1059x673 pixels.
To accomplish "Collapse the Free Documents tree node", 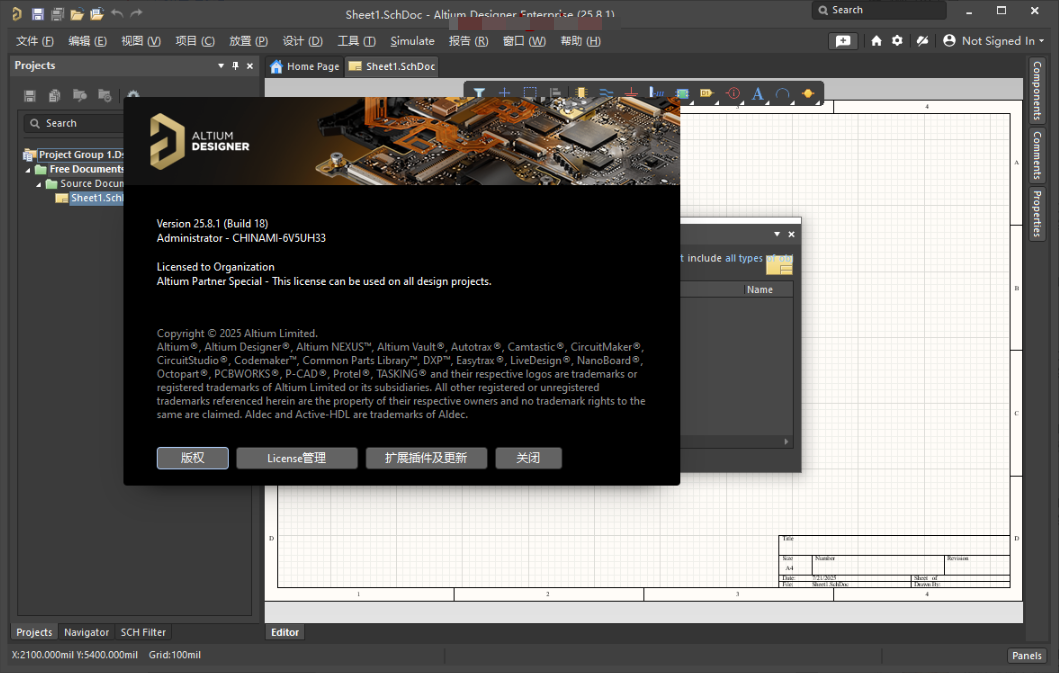I will coord(28,170).
